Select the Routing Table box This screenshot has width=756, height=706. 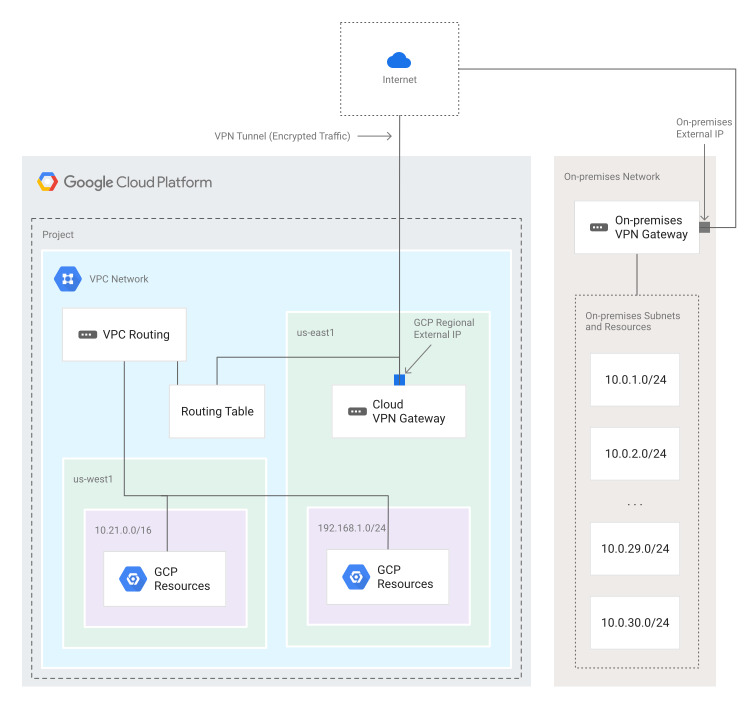[217, 411]
